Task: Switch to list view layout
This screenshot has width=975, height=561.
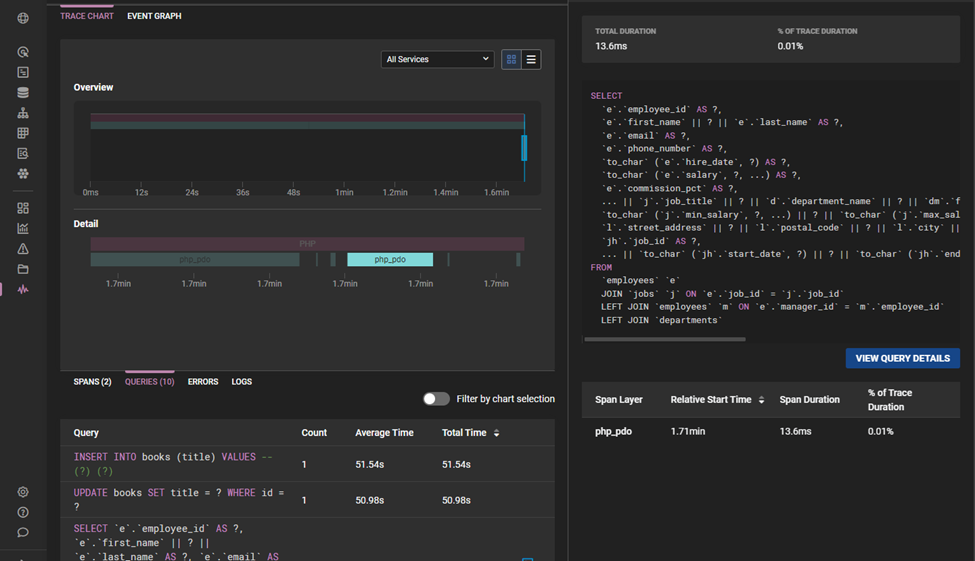Action: [x=531, y=60]
